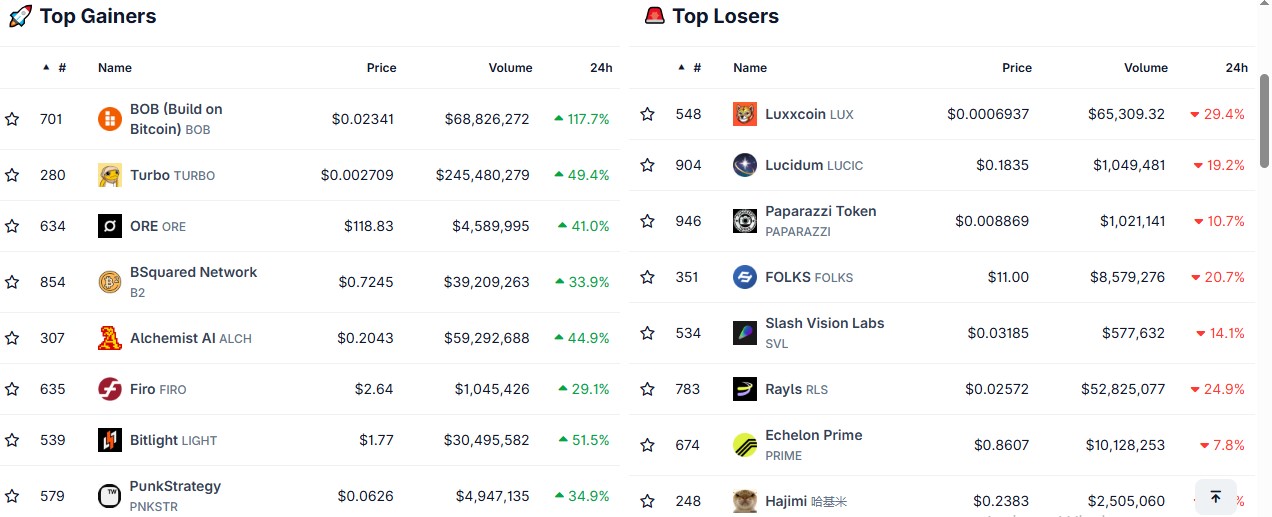The height and width of the screenshot is (517, 1272).
Task: Click the BSquared Network logo
Action: pos(110,282)
